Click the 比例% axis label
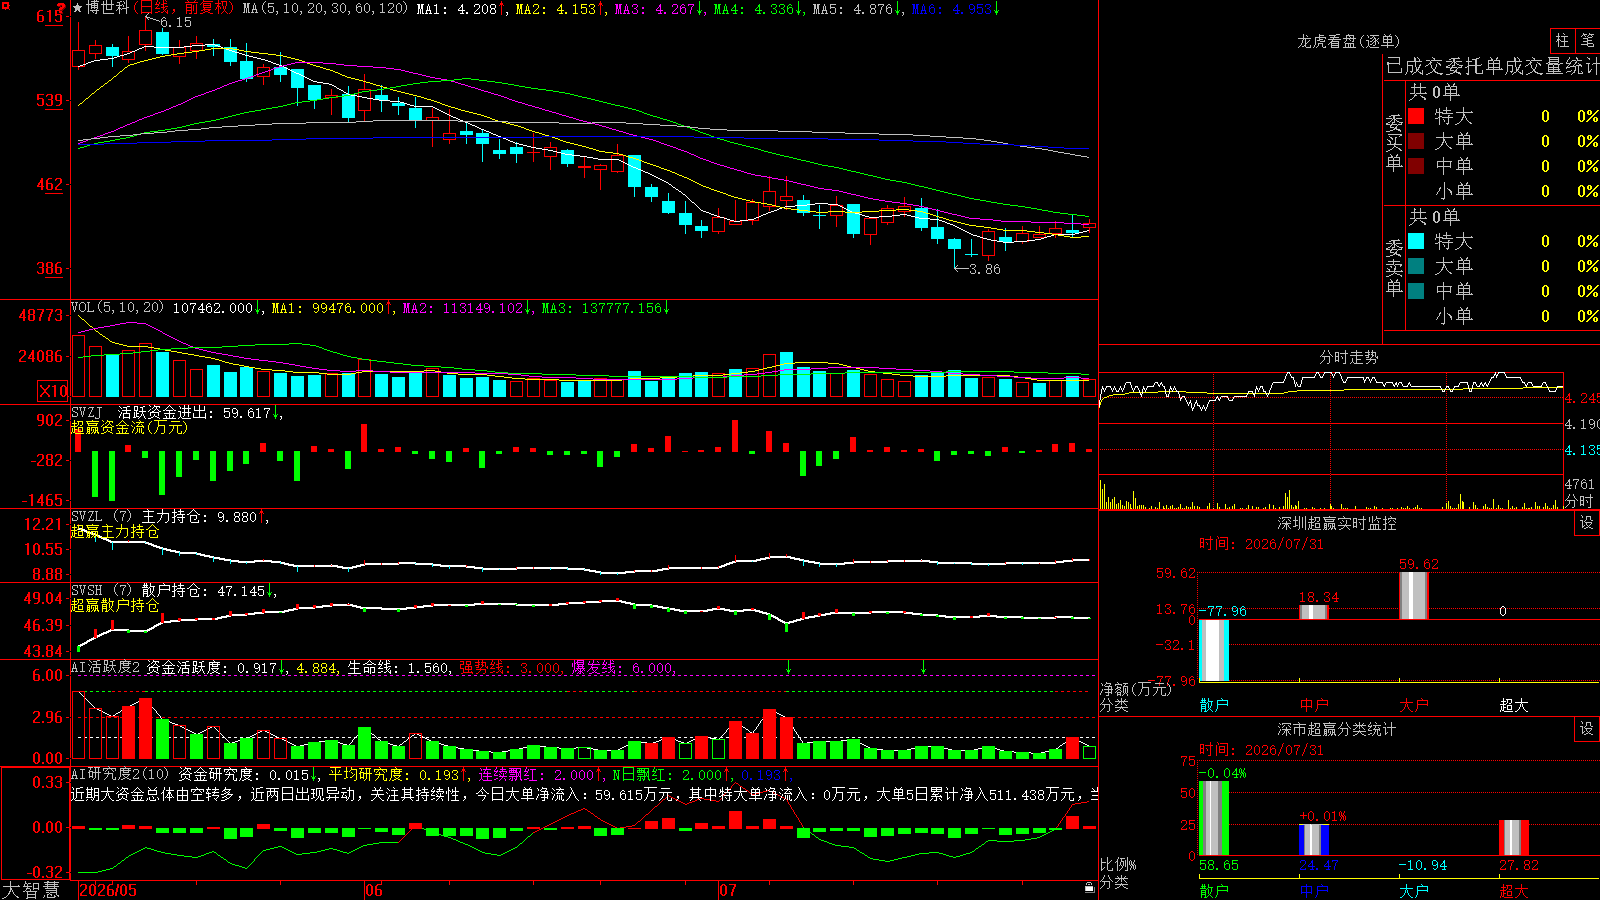 [x=1118, y=864]
